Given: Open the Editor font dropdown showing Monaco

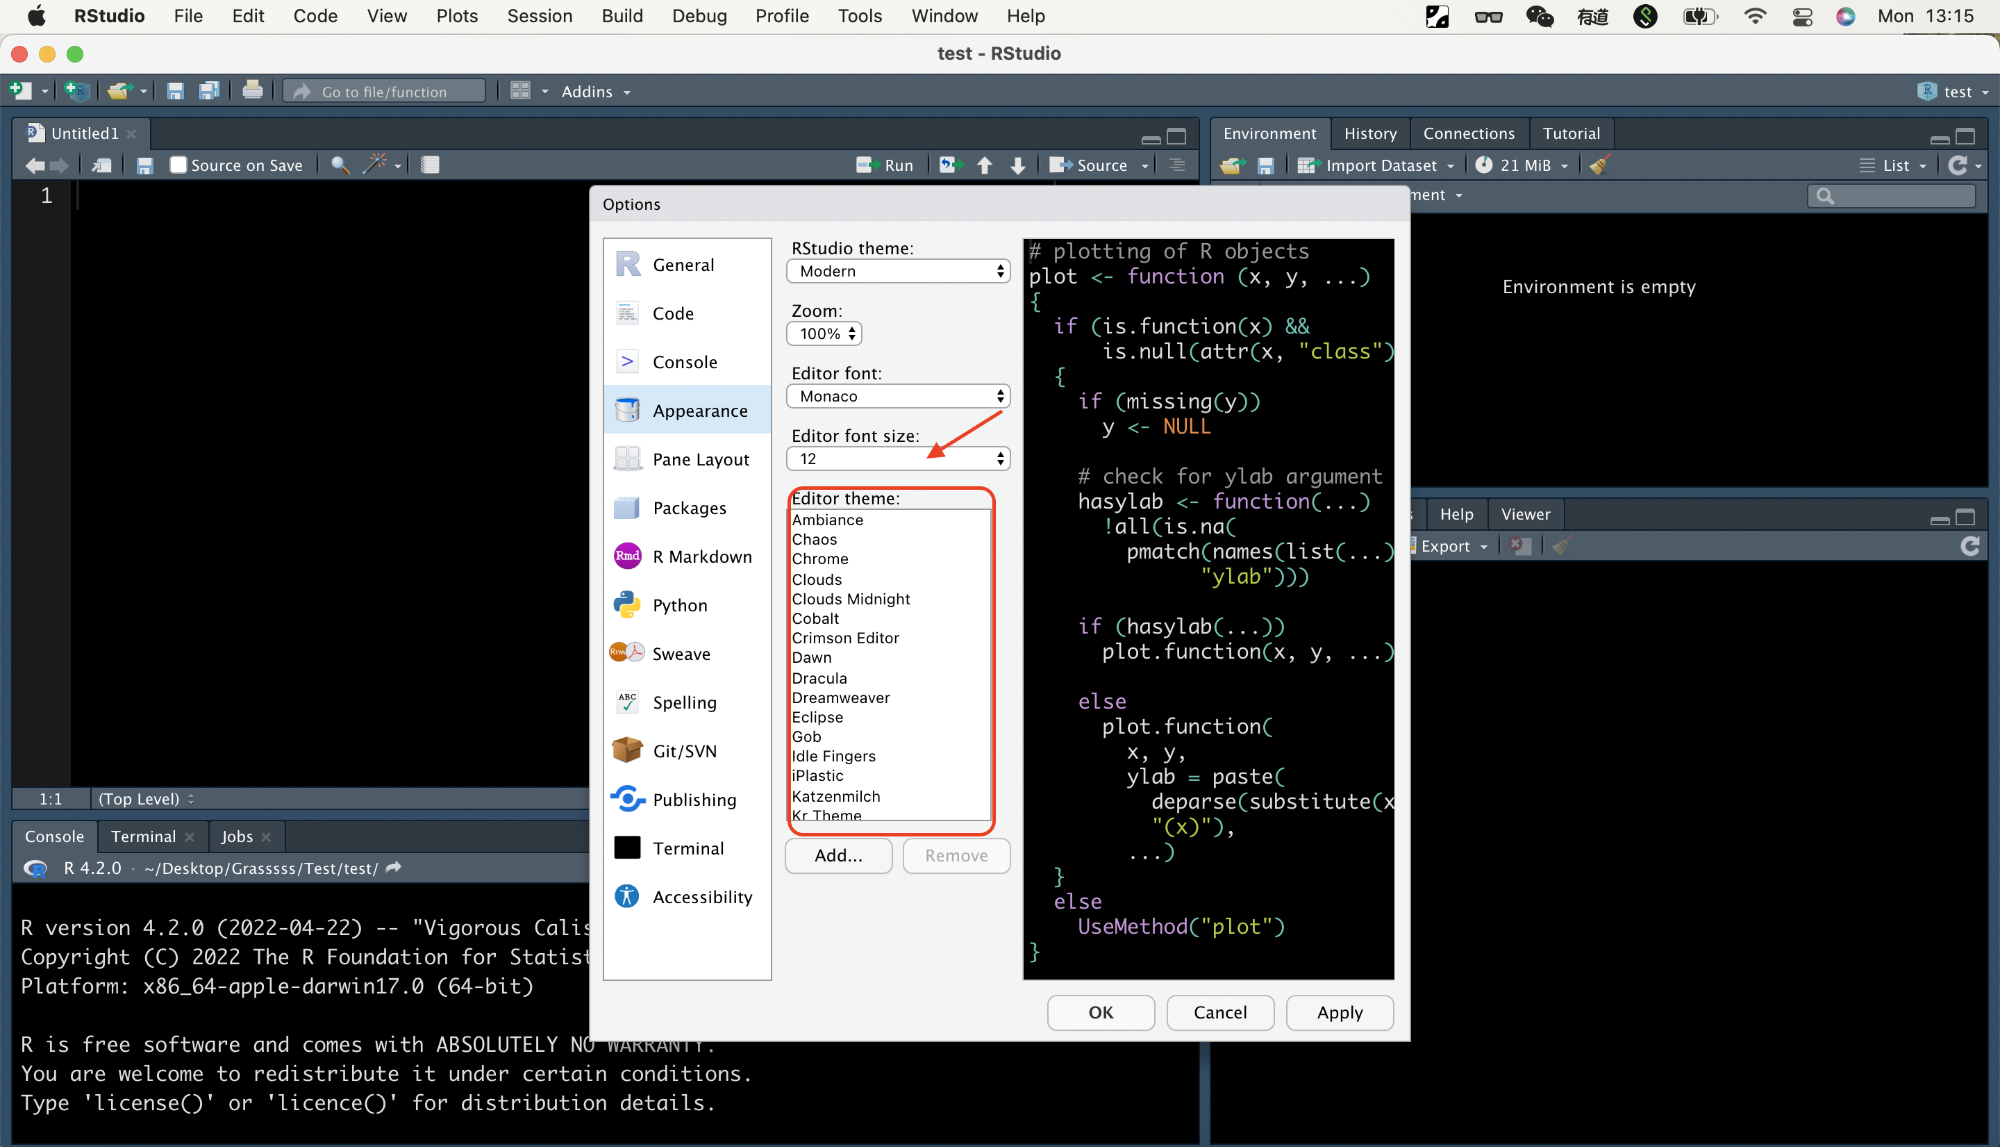Looking at the screenshot, I should click(x=898, y=397).
